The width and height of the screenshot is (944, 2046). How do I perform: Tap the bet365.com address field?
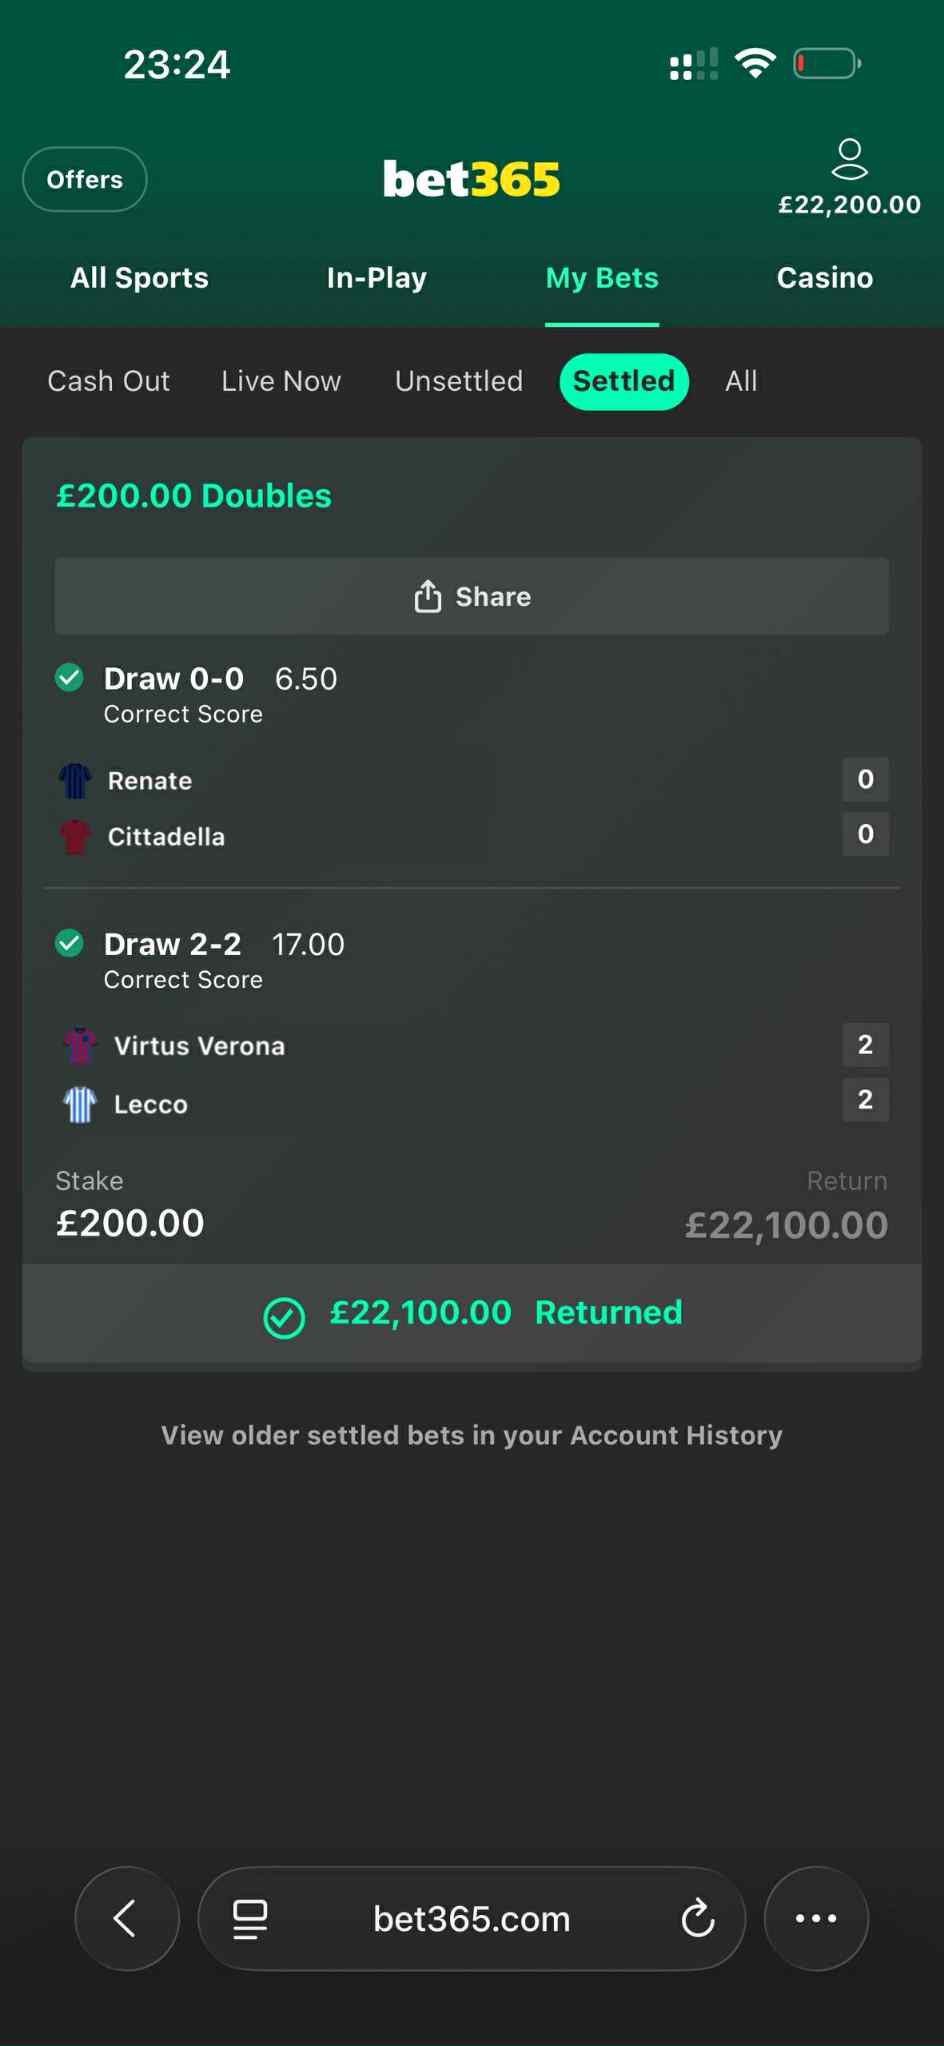click(471, 1918)
